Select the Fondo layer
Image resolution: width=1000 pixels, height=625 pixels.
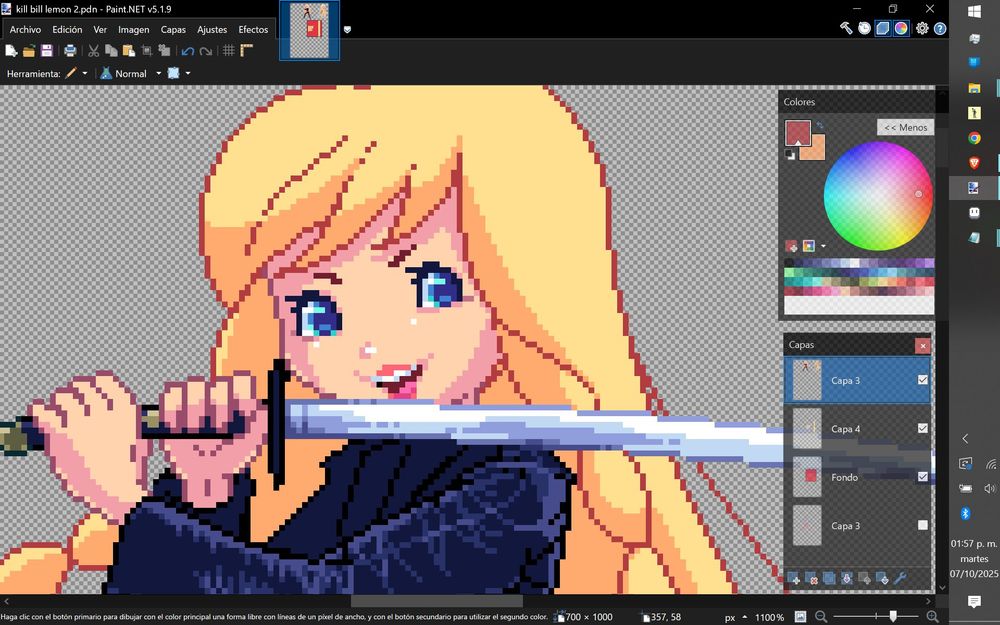tap(857, 477)
